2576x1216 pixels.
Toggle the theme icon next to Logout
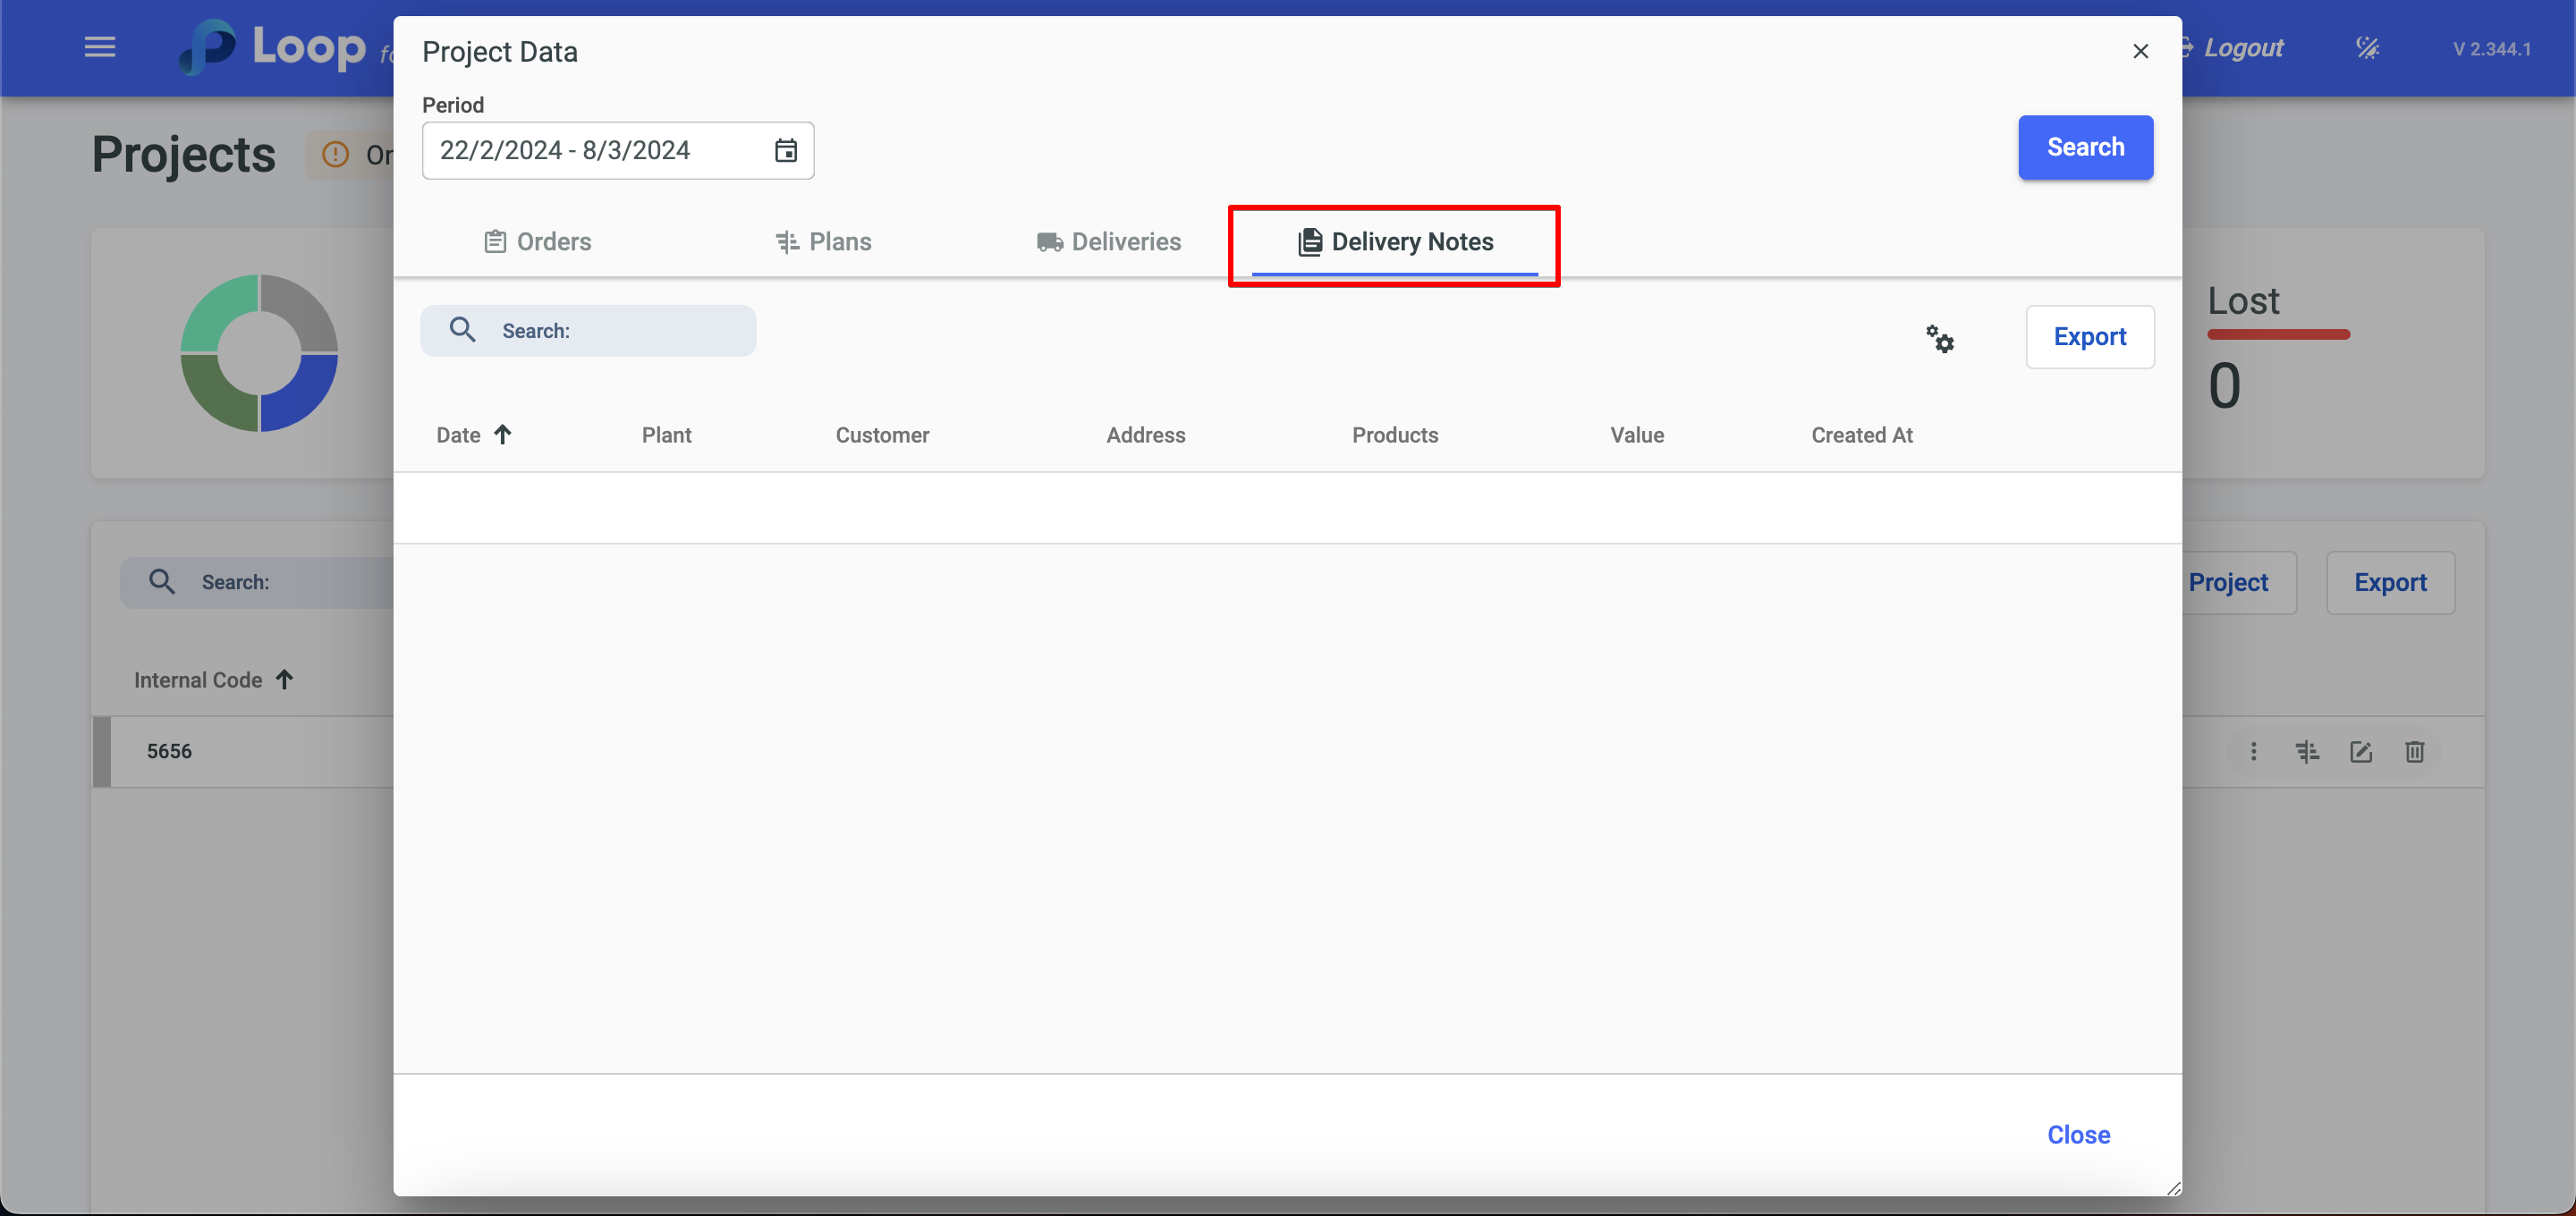(2367, 48)
